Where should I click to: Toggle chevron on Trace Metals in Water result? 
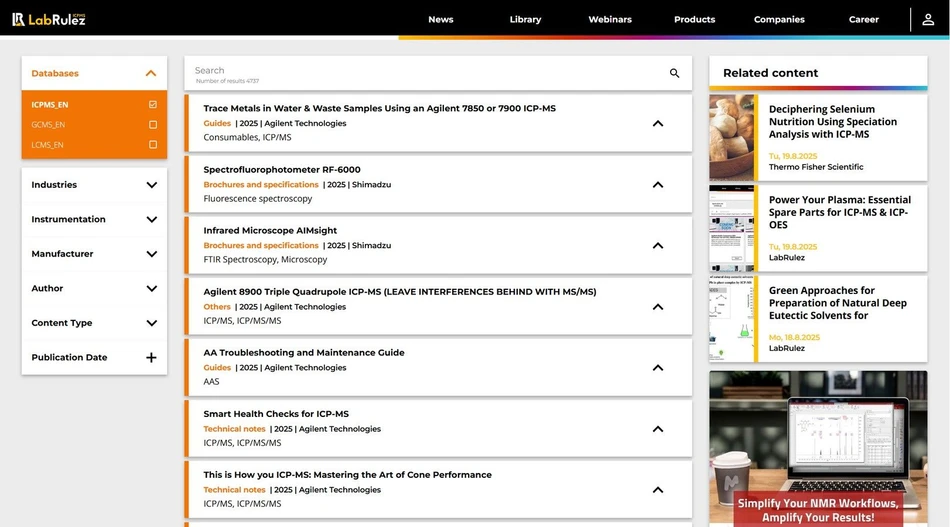coord(658,124)
